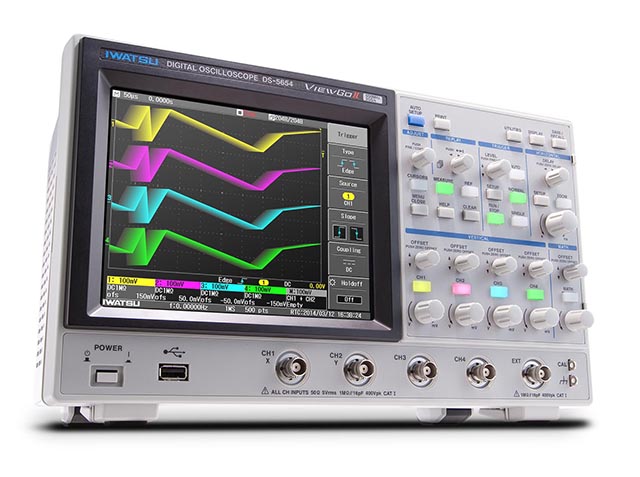Select the green 4: 100mV channel readout
Image resolution: width=640 pixels, height=477 pixels.
tap(266, 290)
